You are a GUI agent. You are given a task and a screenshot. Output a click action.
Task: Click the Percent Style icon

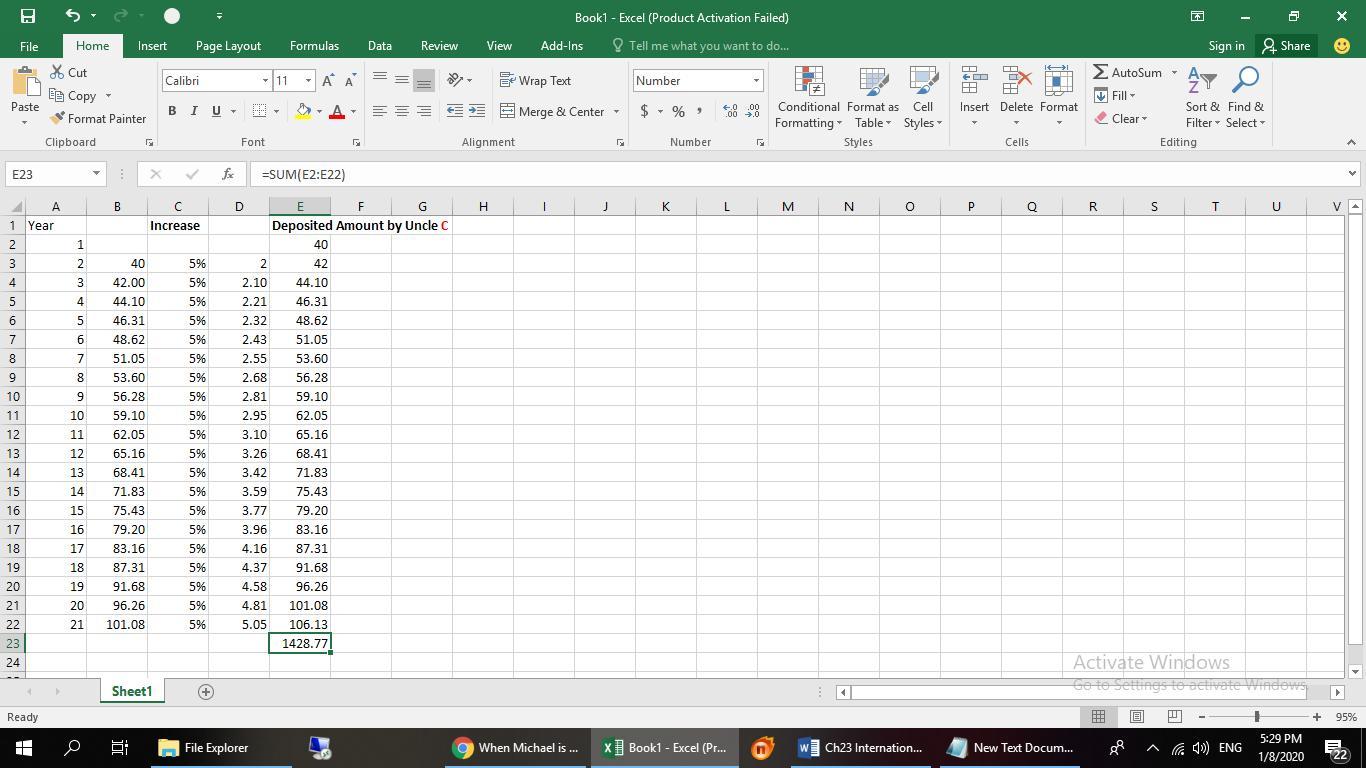click(x=678, y=111)
